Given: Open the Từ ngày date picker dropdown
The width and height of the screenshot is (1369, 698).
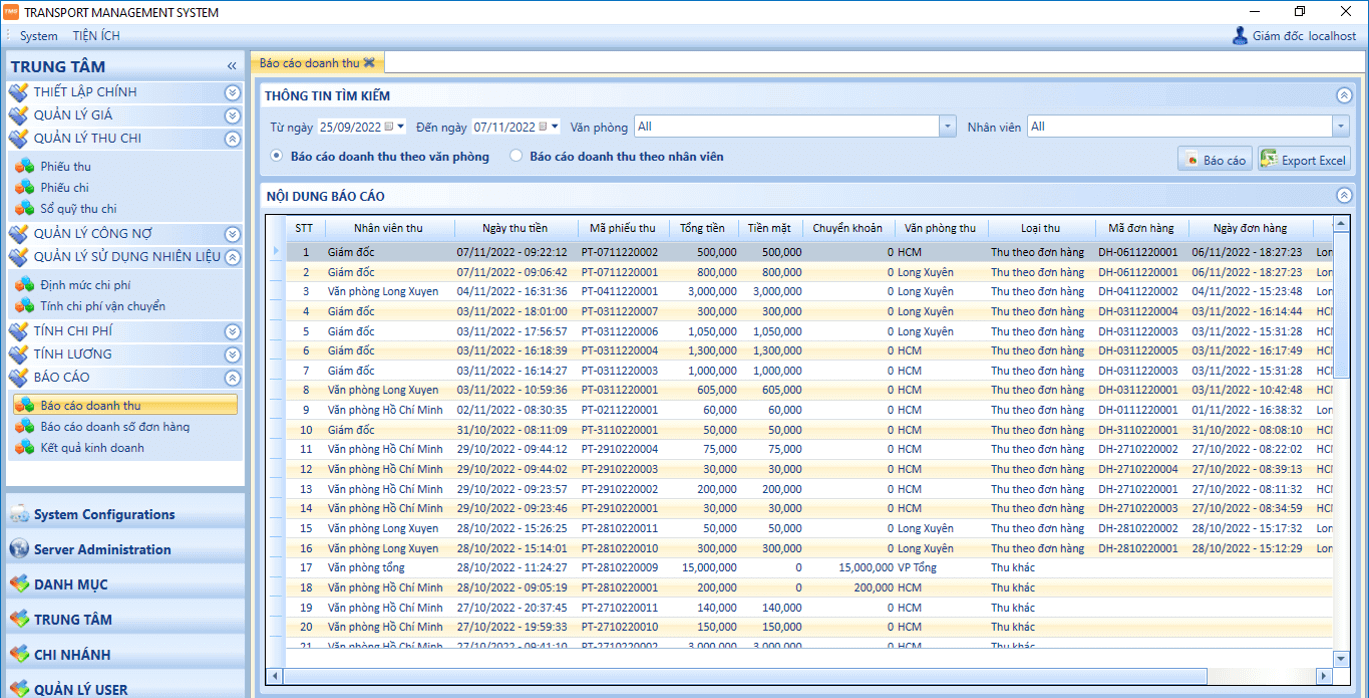Looking at the screenshot, I should coord(401,127).
